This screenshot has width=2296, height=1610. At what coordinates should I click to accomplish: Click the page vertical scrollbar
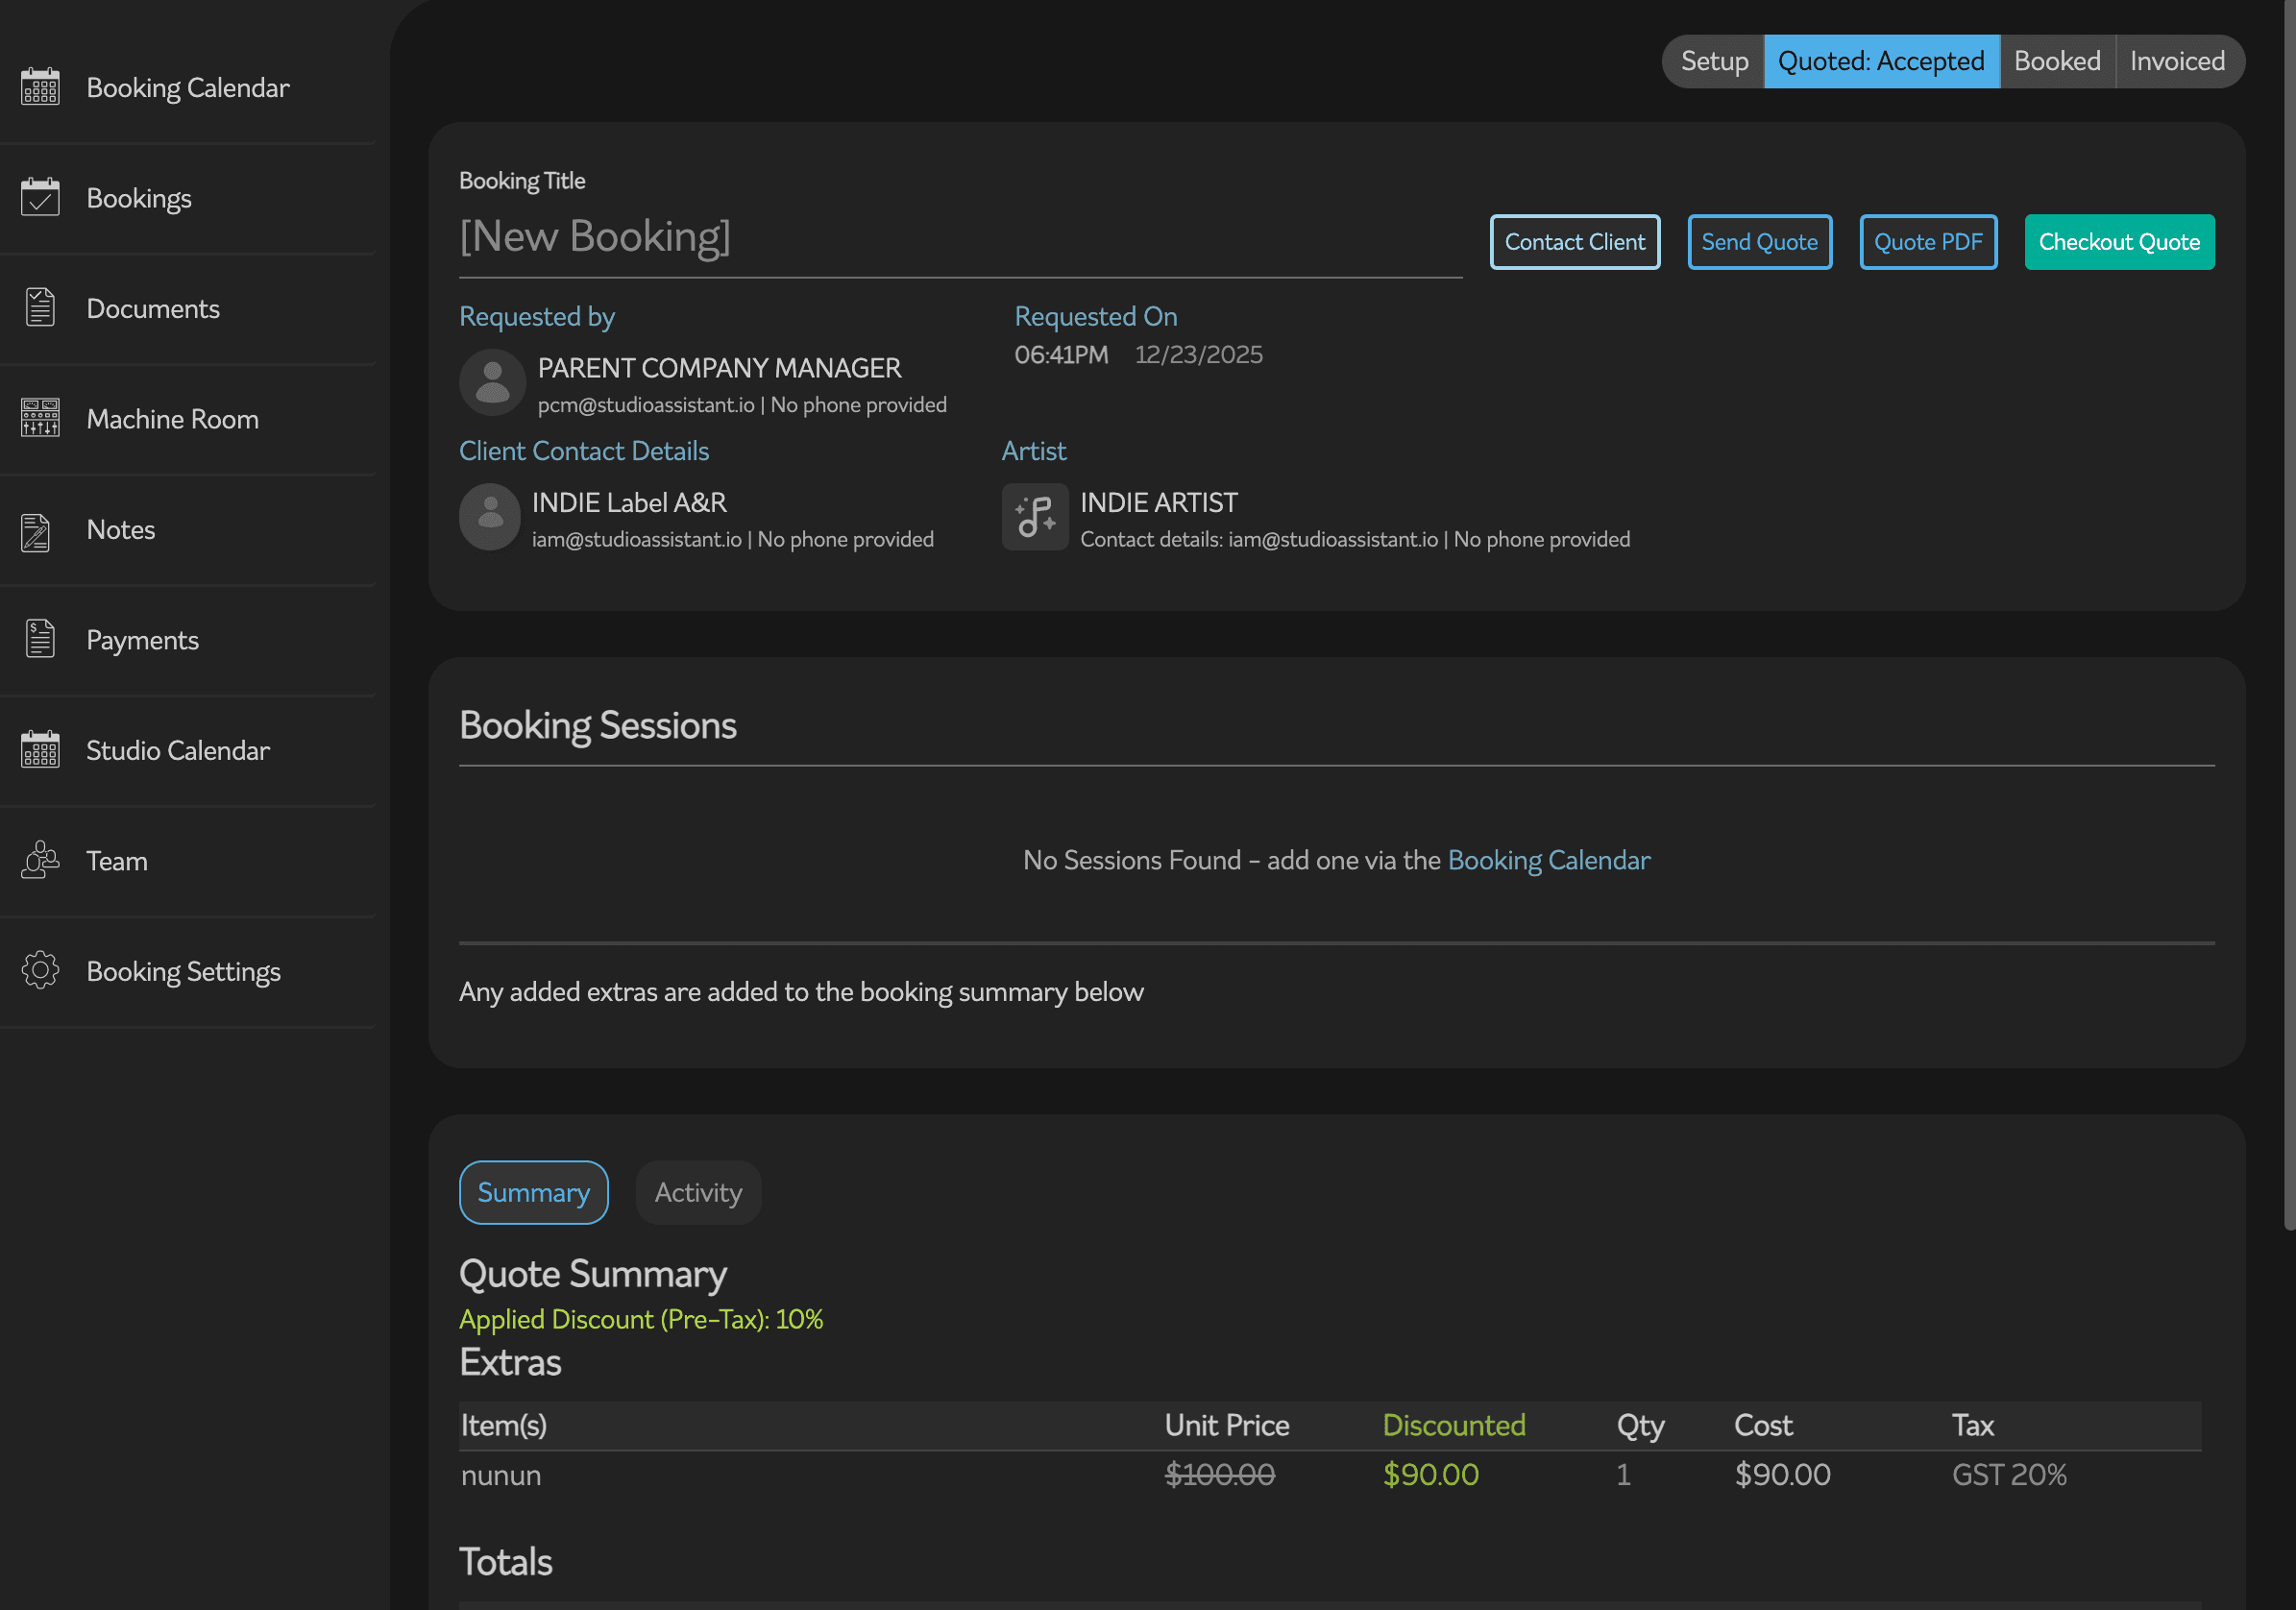pyautogui.click(x=2289, y=615)
